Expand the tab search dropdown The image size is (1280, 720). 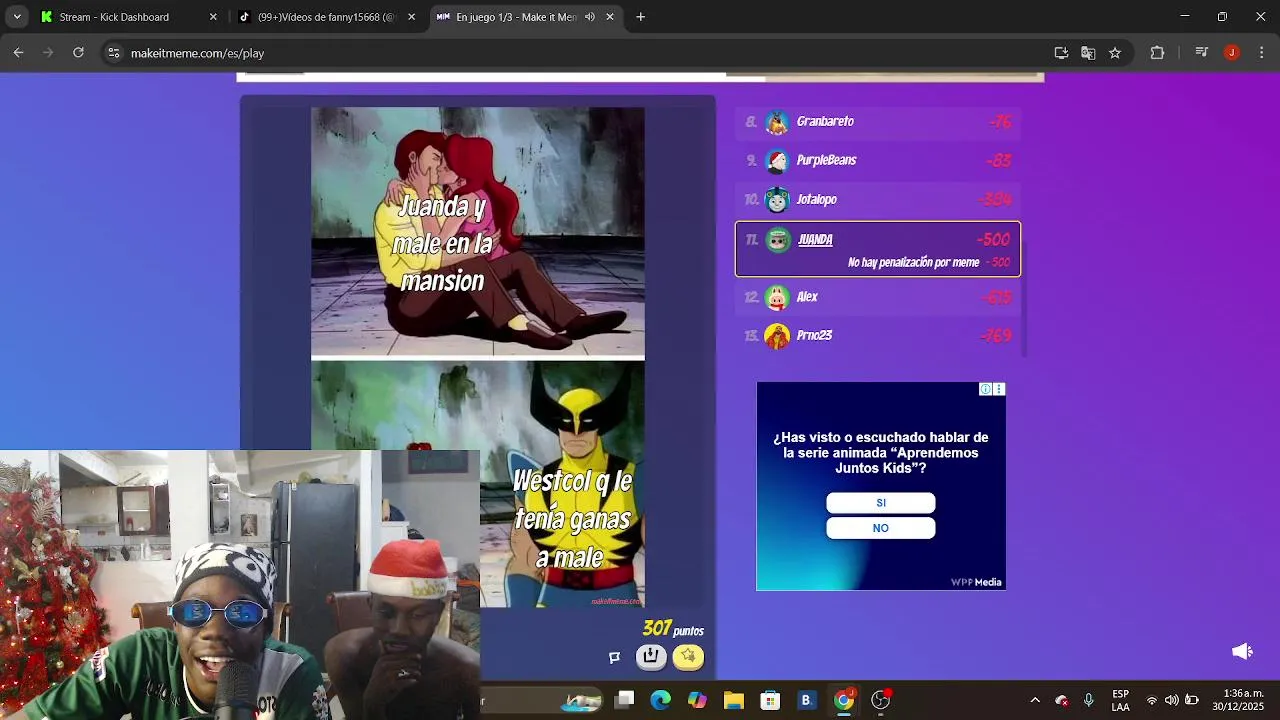(x=16, y=17)
